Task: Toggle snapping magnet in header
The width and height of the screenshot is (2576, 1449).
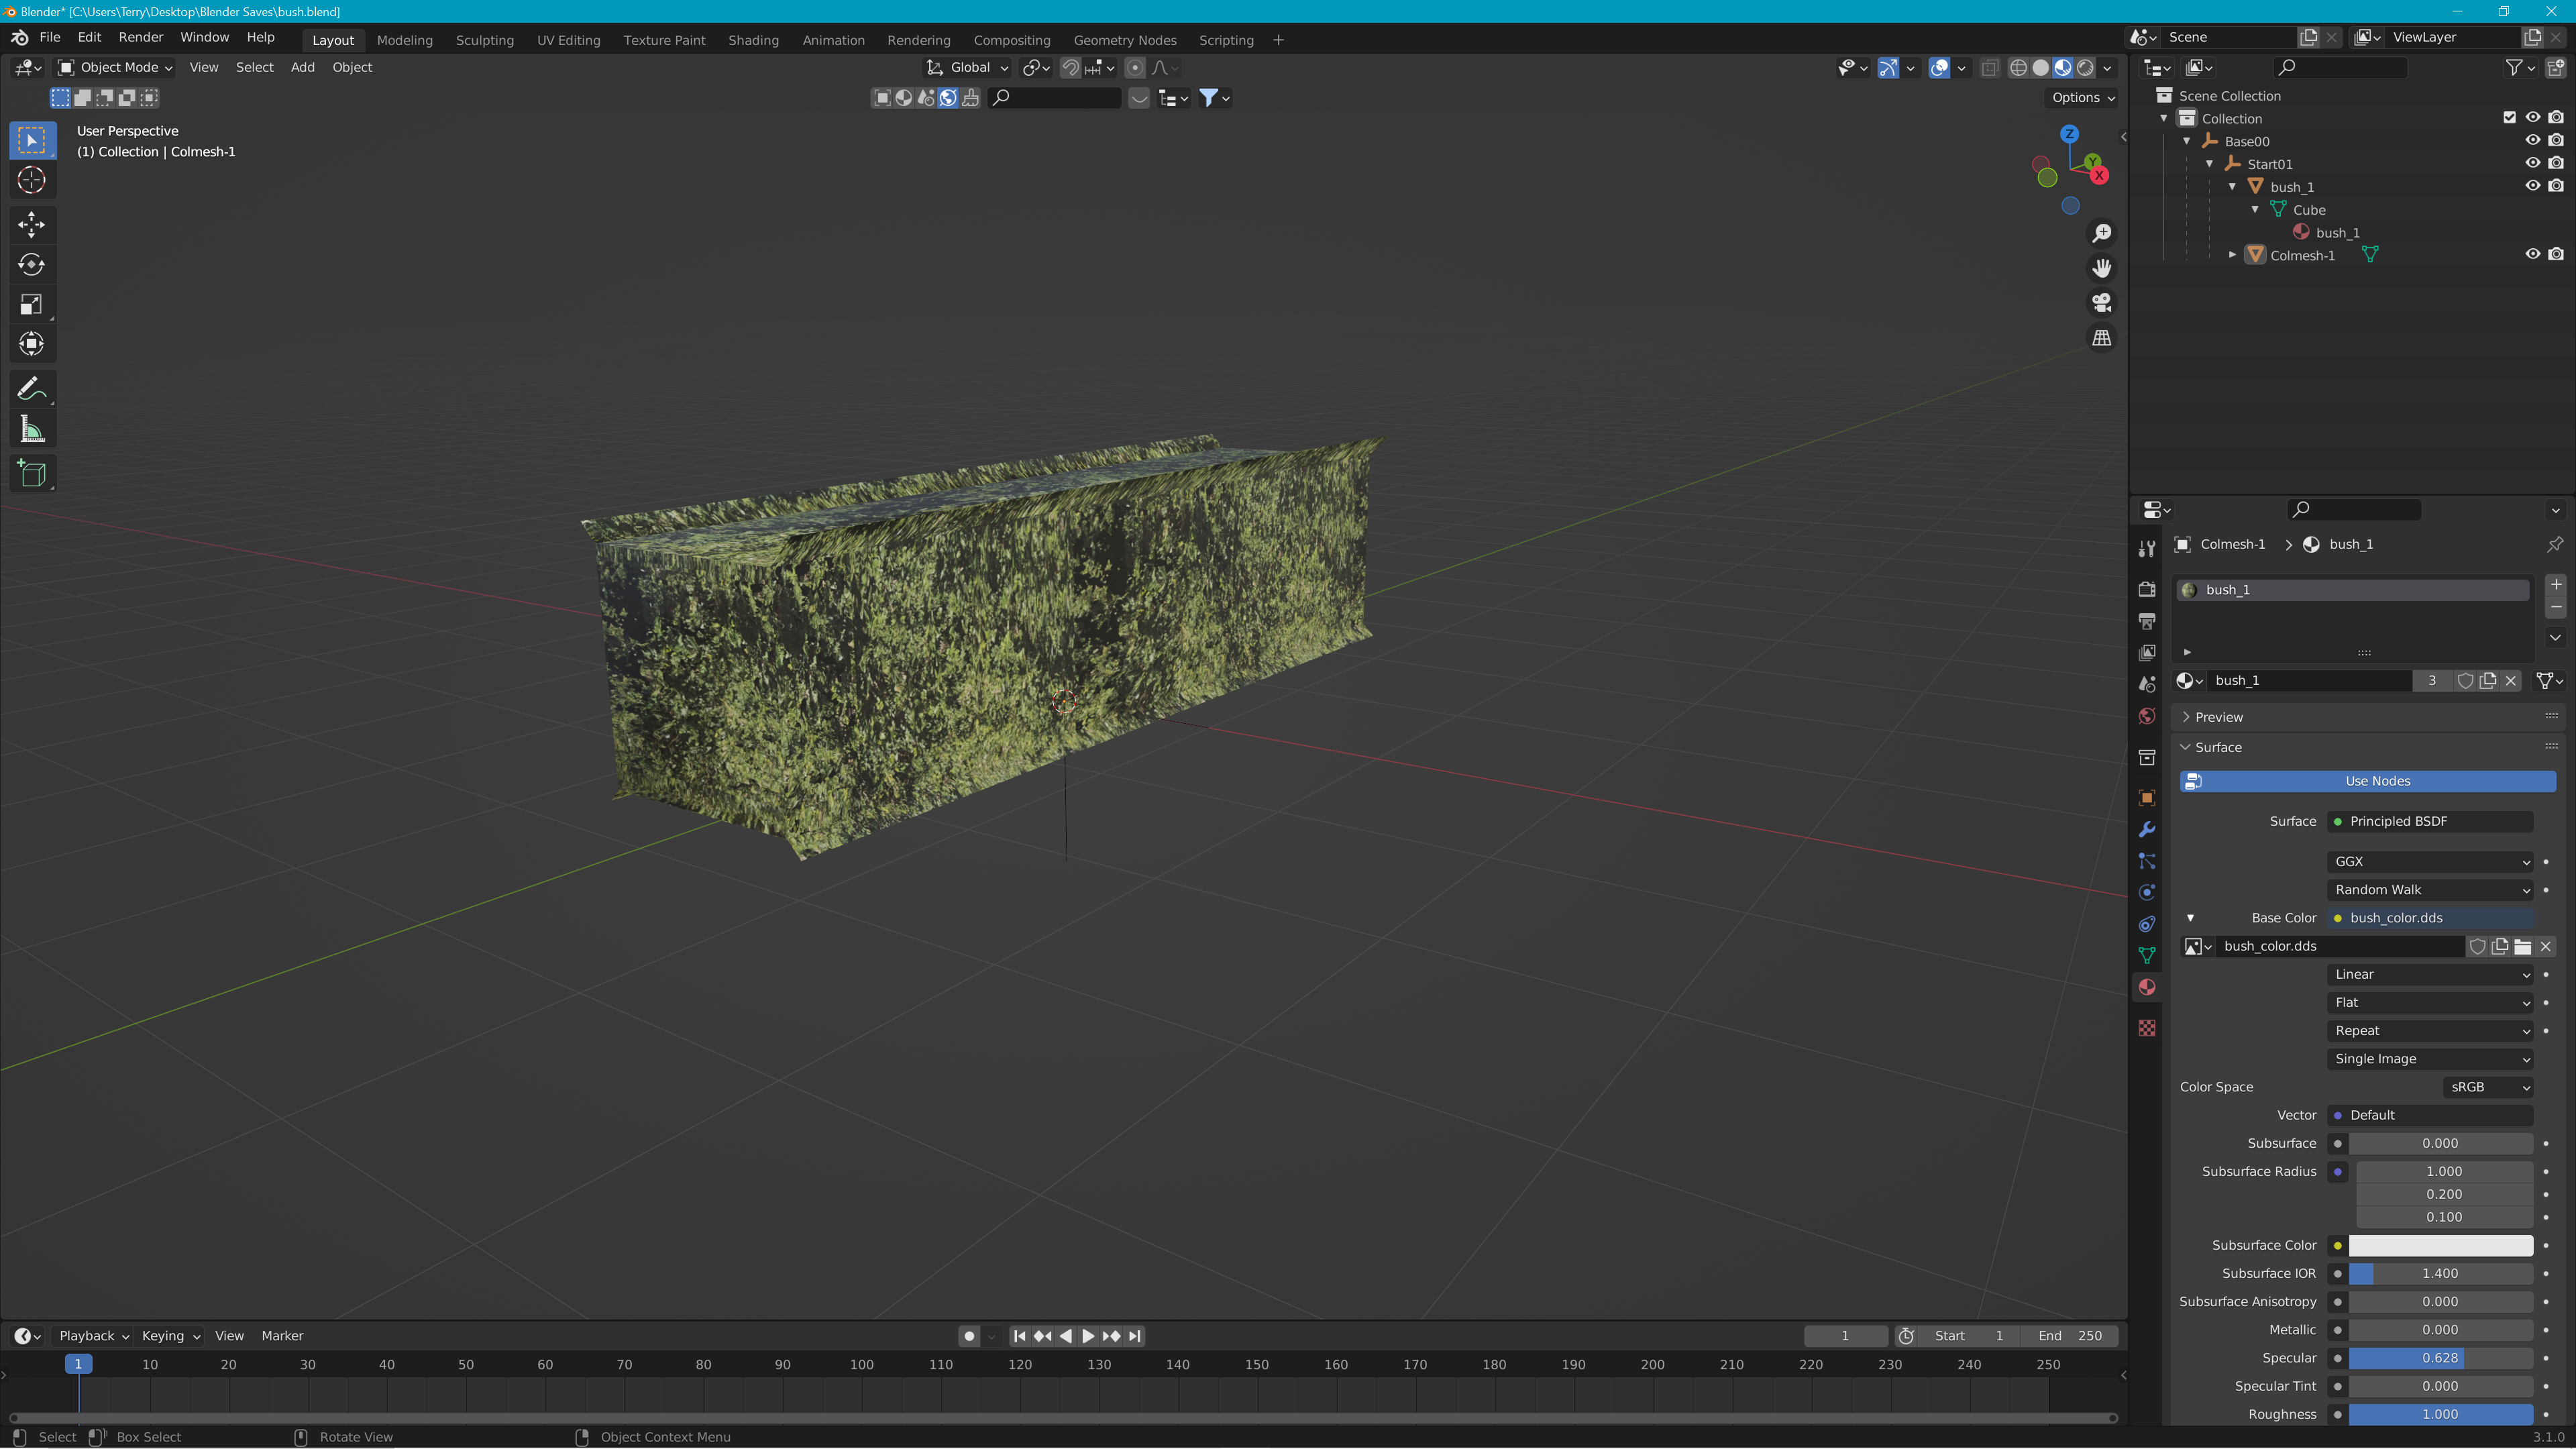Action: 1070,67
